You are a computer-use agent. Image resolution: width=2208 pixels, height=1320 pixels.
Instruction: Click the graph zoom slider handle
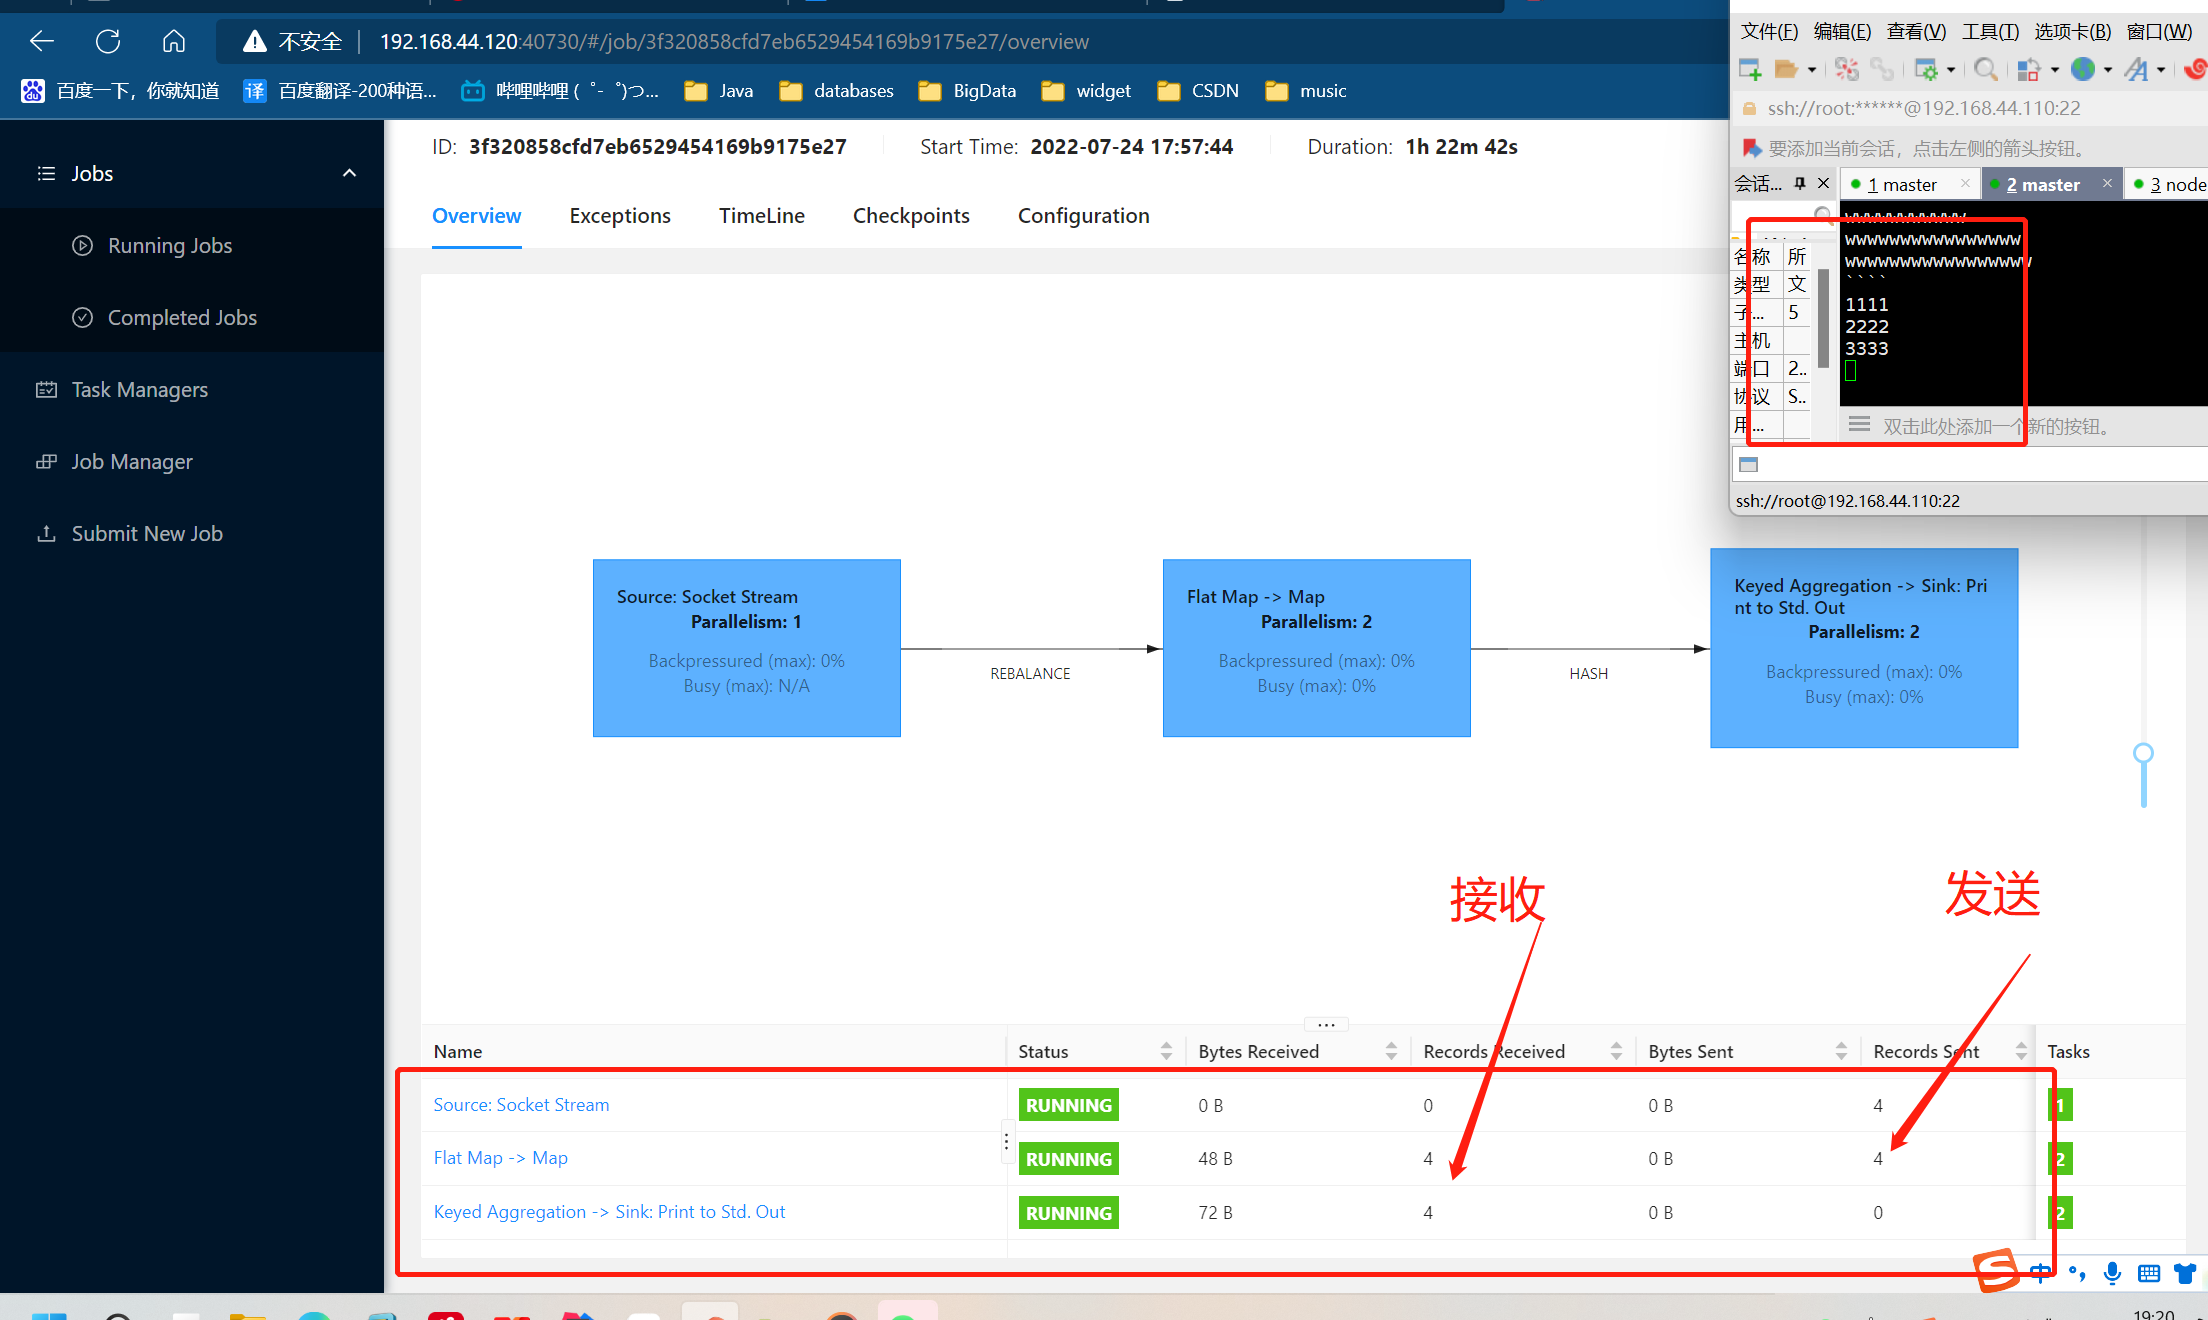pos(2143,753)
